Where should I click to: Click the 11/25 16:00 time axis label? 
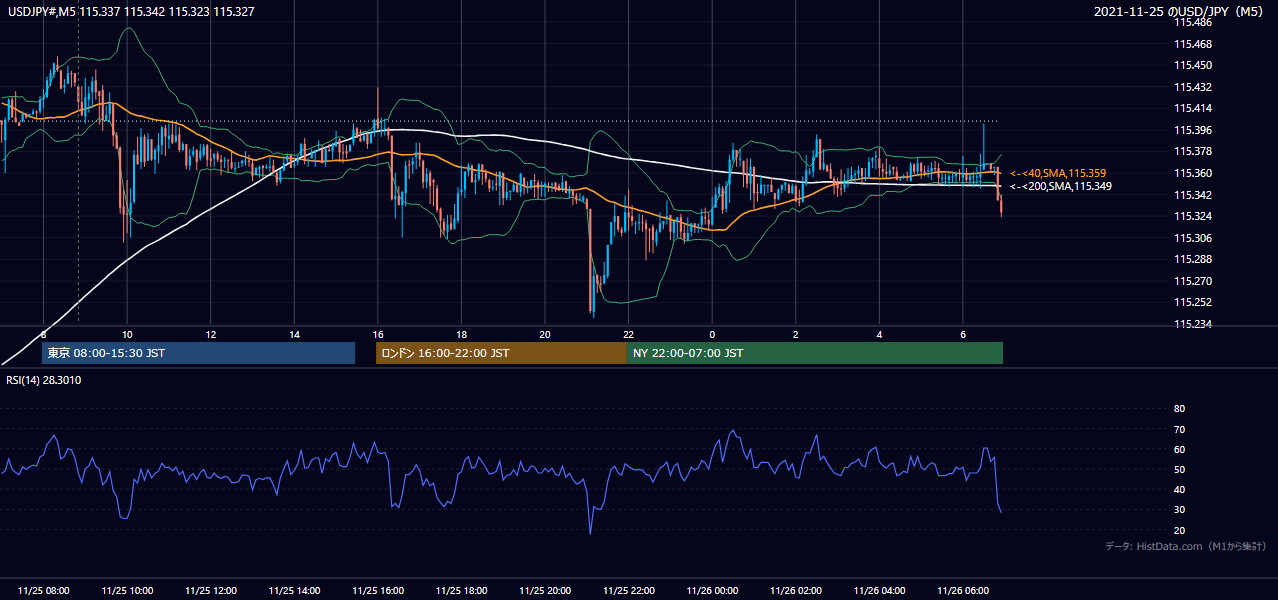[x=377, y=591]
